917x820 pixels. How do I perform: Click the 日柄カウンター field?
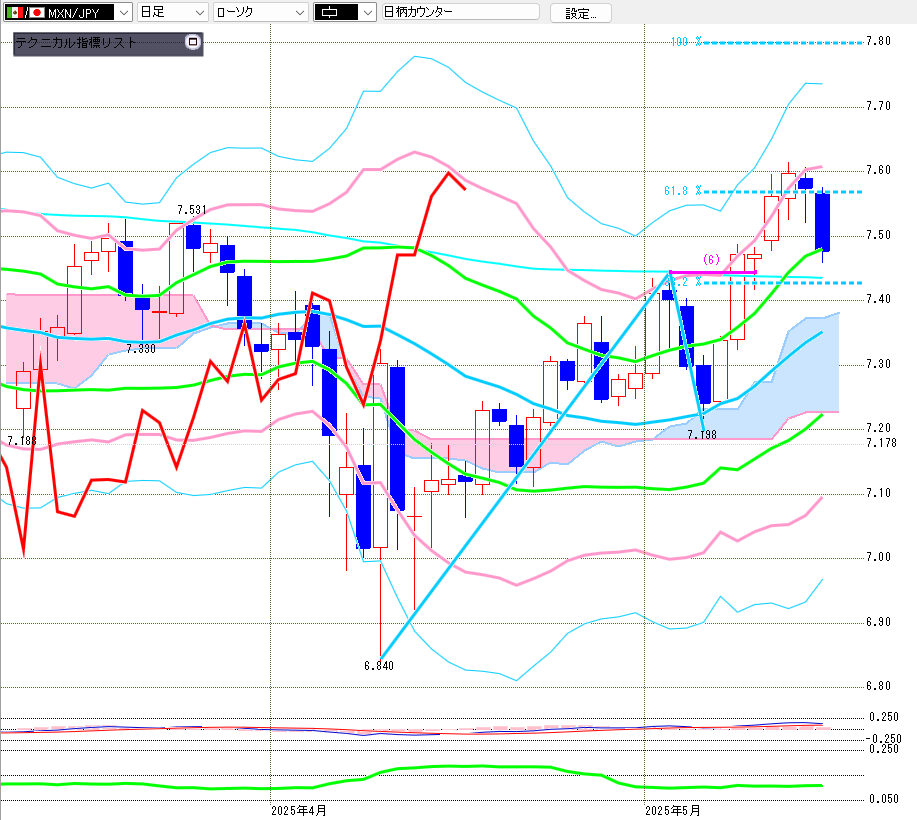460,12
